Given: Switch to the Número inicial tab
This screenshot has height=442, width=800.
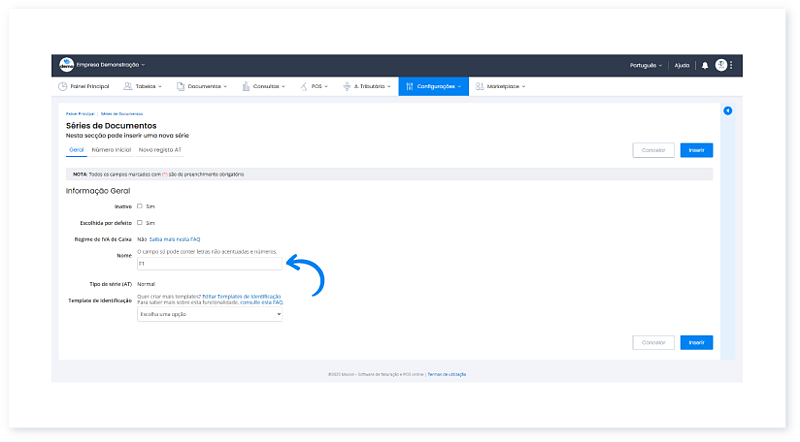Looking at the screenshot, I should [x=111, y=149].
